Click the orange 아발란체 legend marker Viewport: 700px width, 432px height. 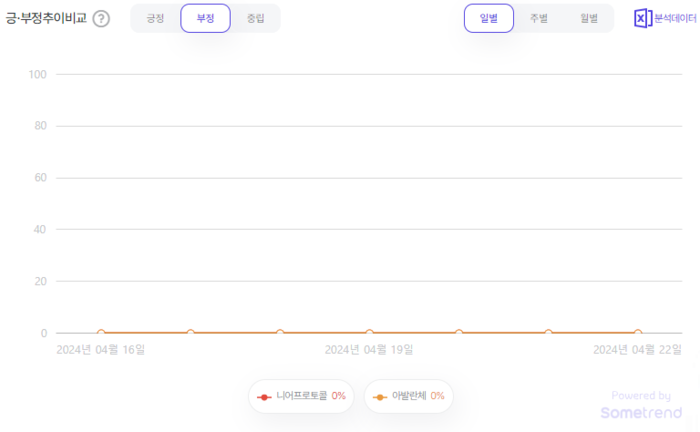point(379,397)
